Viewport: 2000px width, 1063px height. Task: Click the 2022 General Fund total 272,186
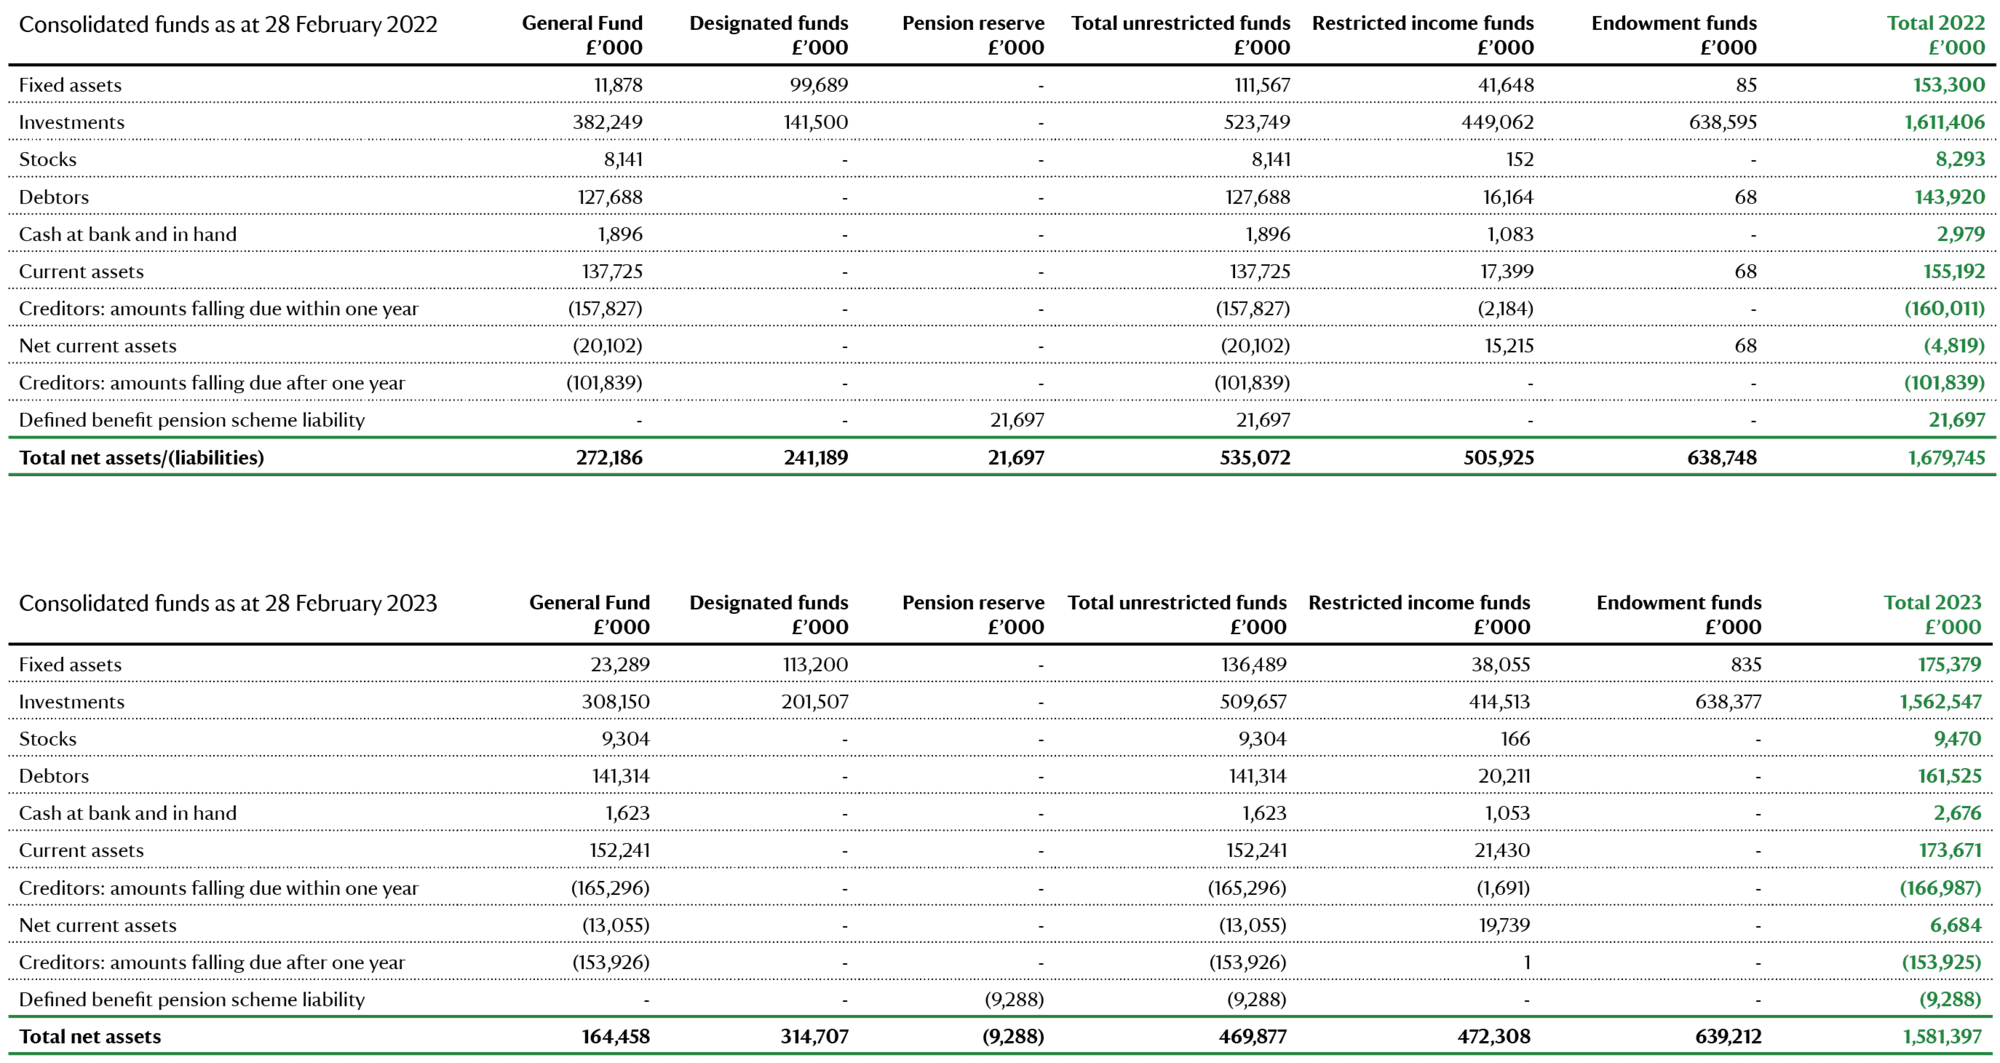point(609,458)
